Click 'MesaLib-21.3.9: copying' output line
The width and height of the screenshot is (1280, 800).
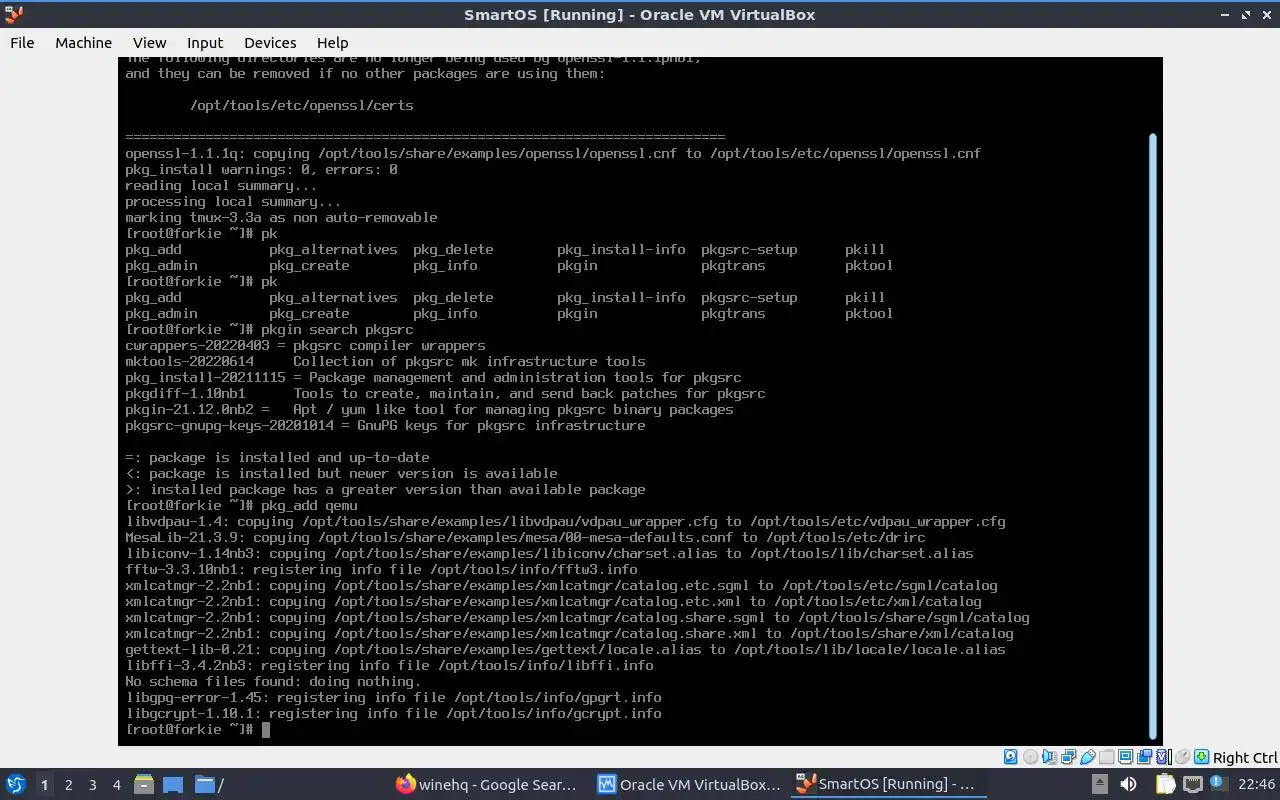point(525,537)
